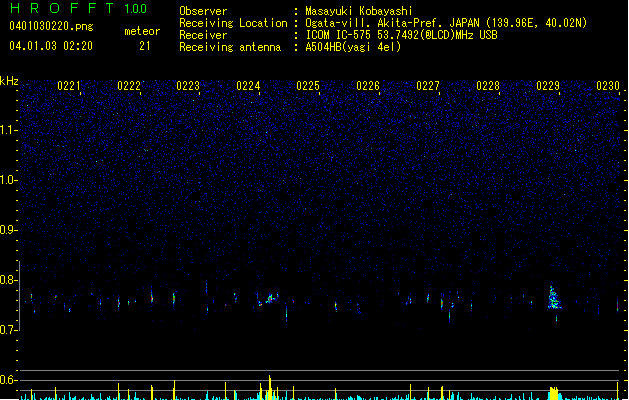Viewport: 629px width, 400px height.
Task: Click the 0229 time marker
Action: pos(548,86)
